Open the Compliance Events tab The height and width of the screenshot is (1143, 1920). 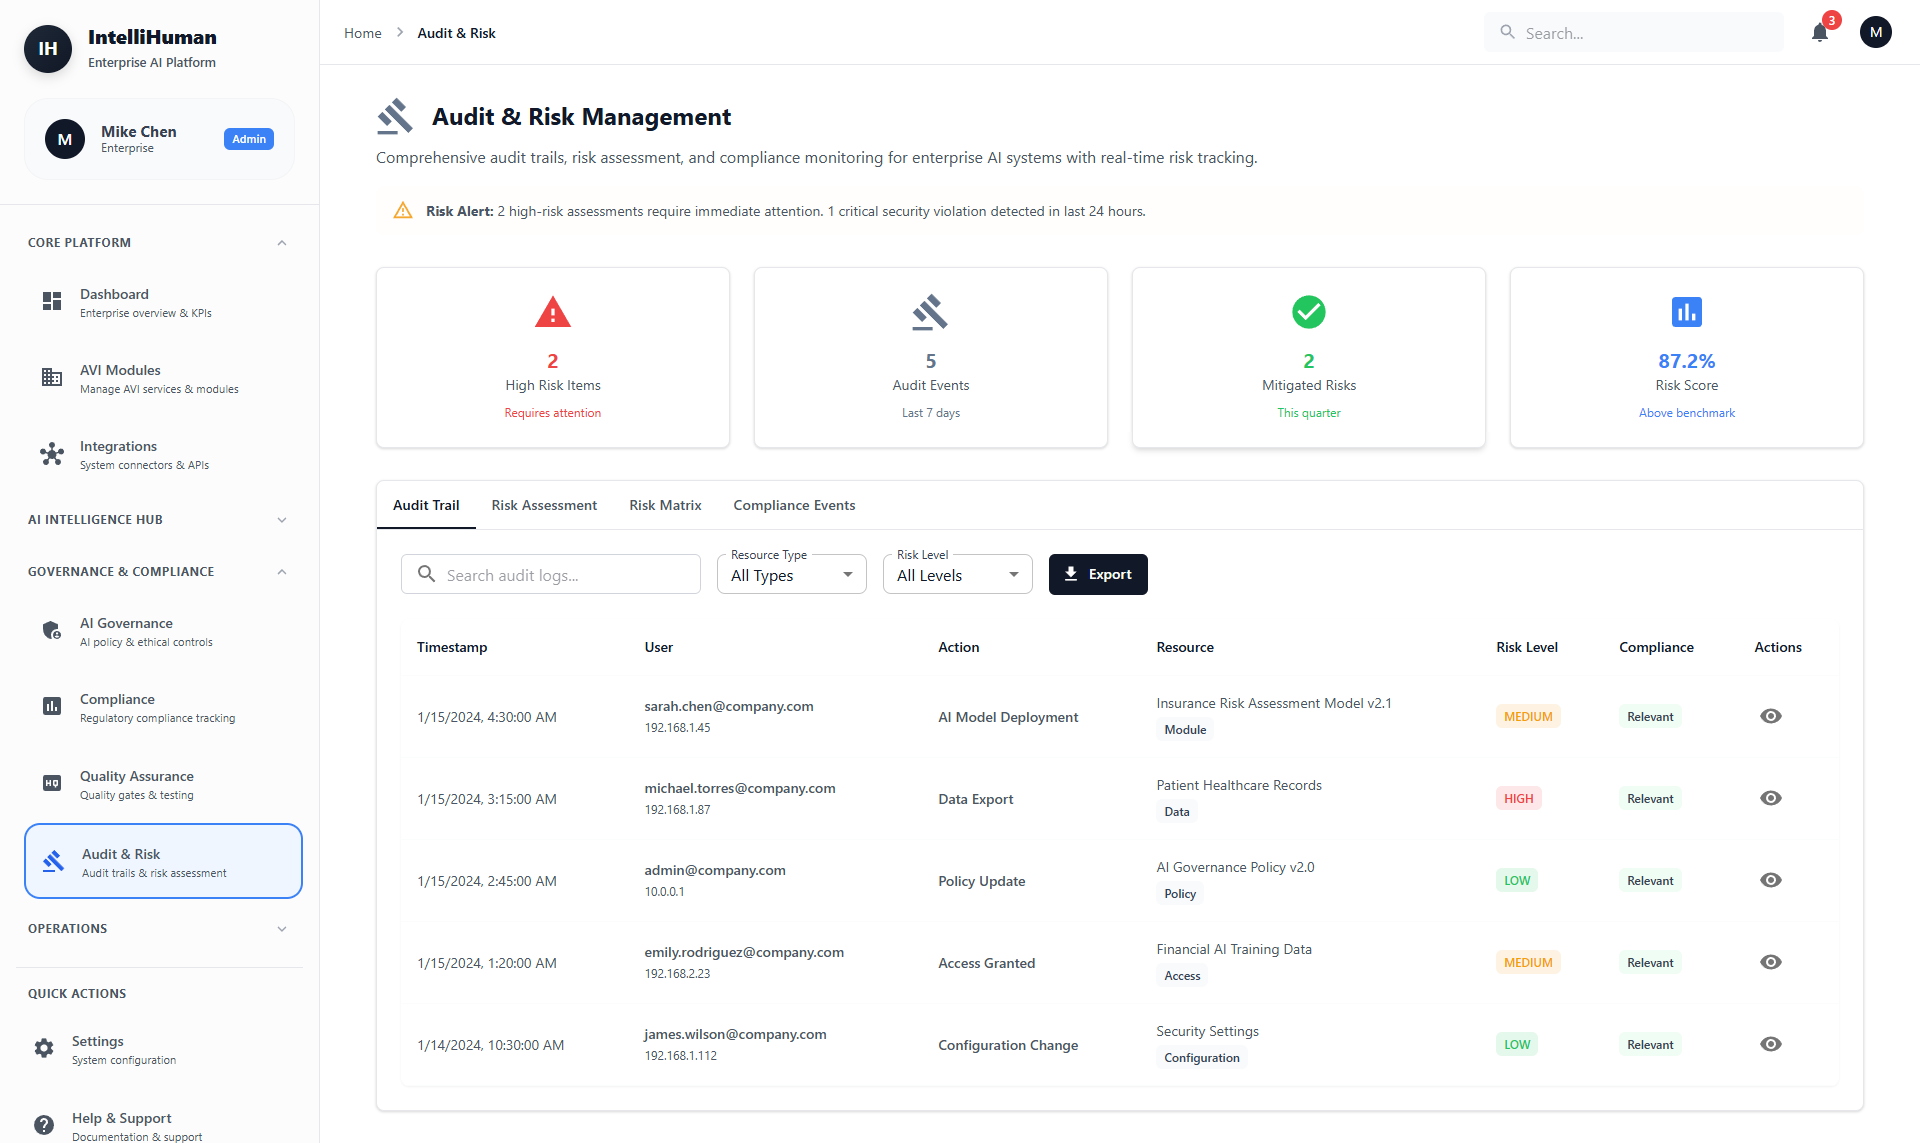pos(794,505)
